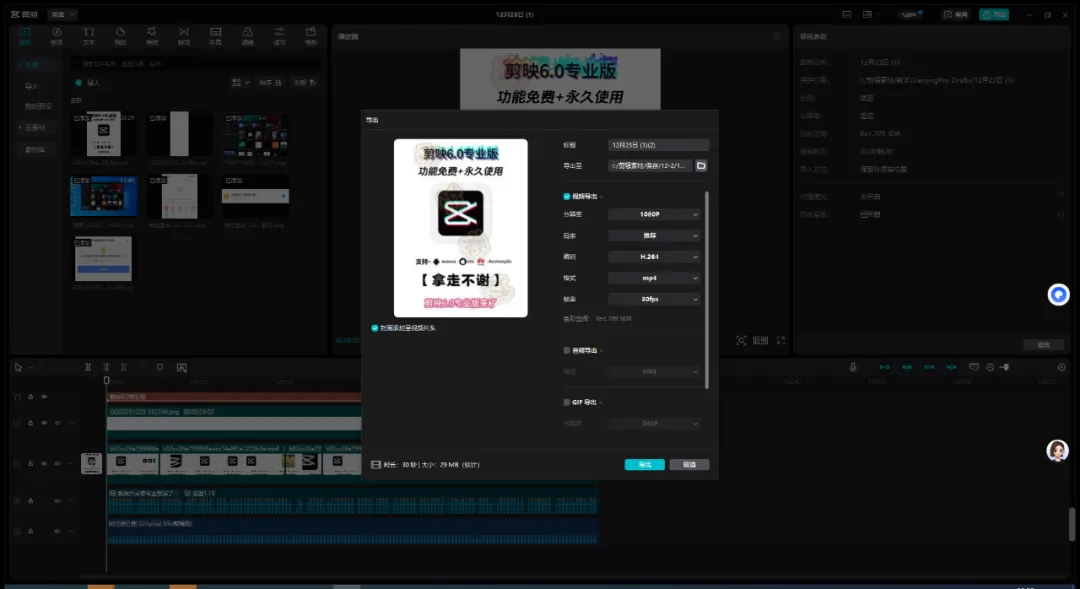Click the avatar floating icon at right edge
The height and width of the screenshot is (589, 1080).
pos(1057,451)
